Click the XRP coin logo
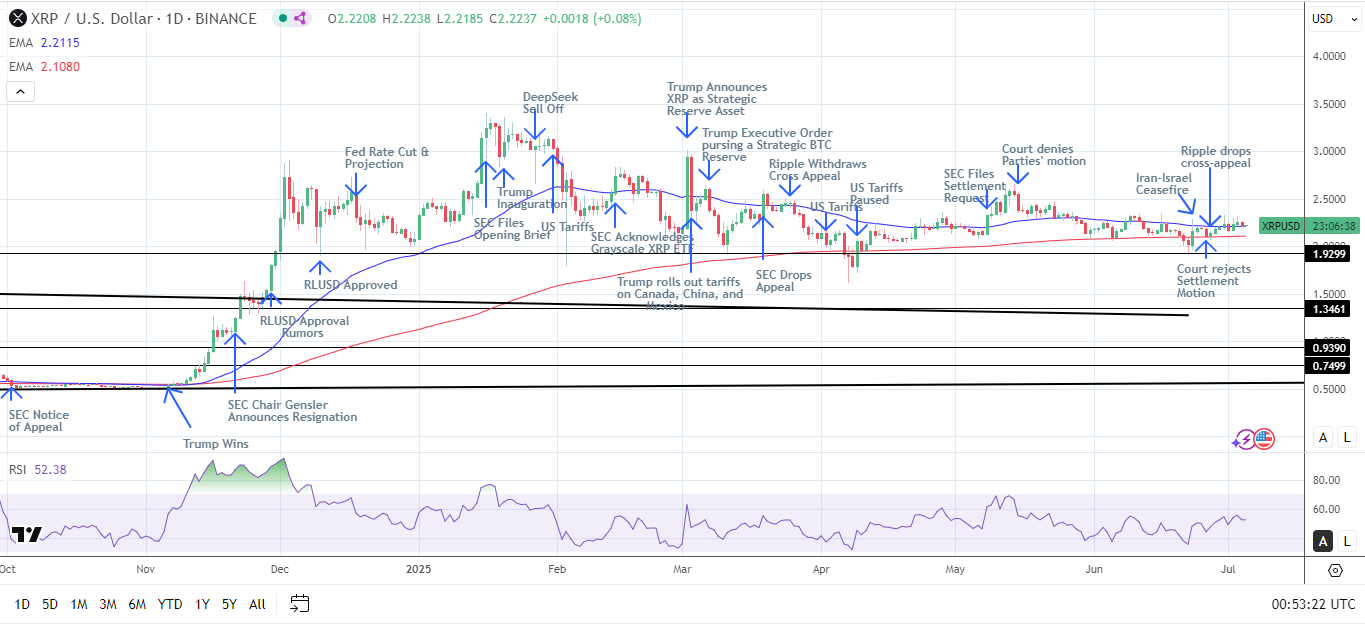The image size is (1365, 624). (16, 18)
